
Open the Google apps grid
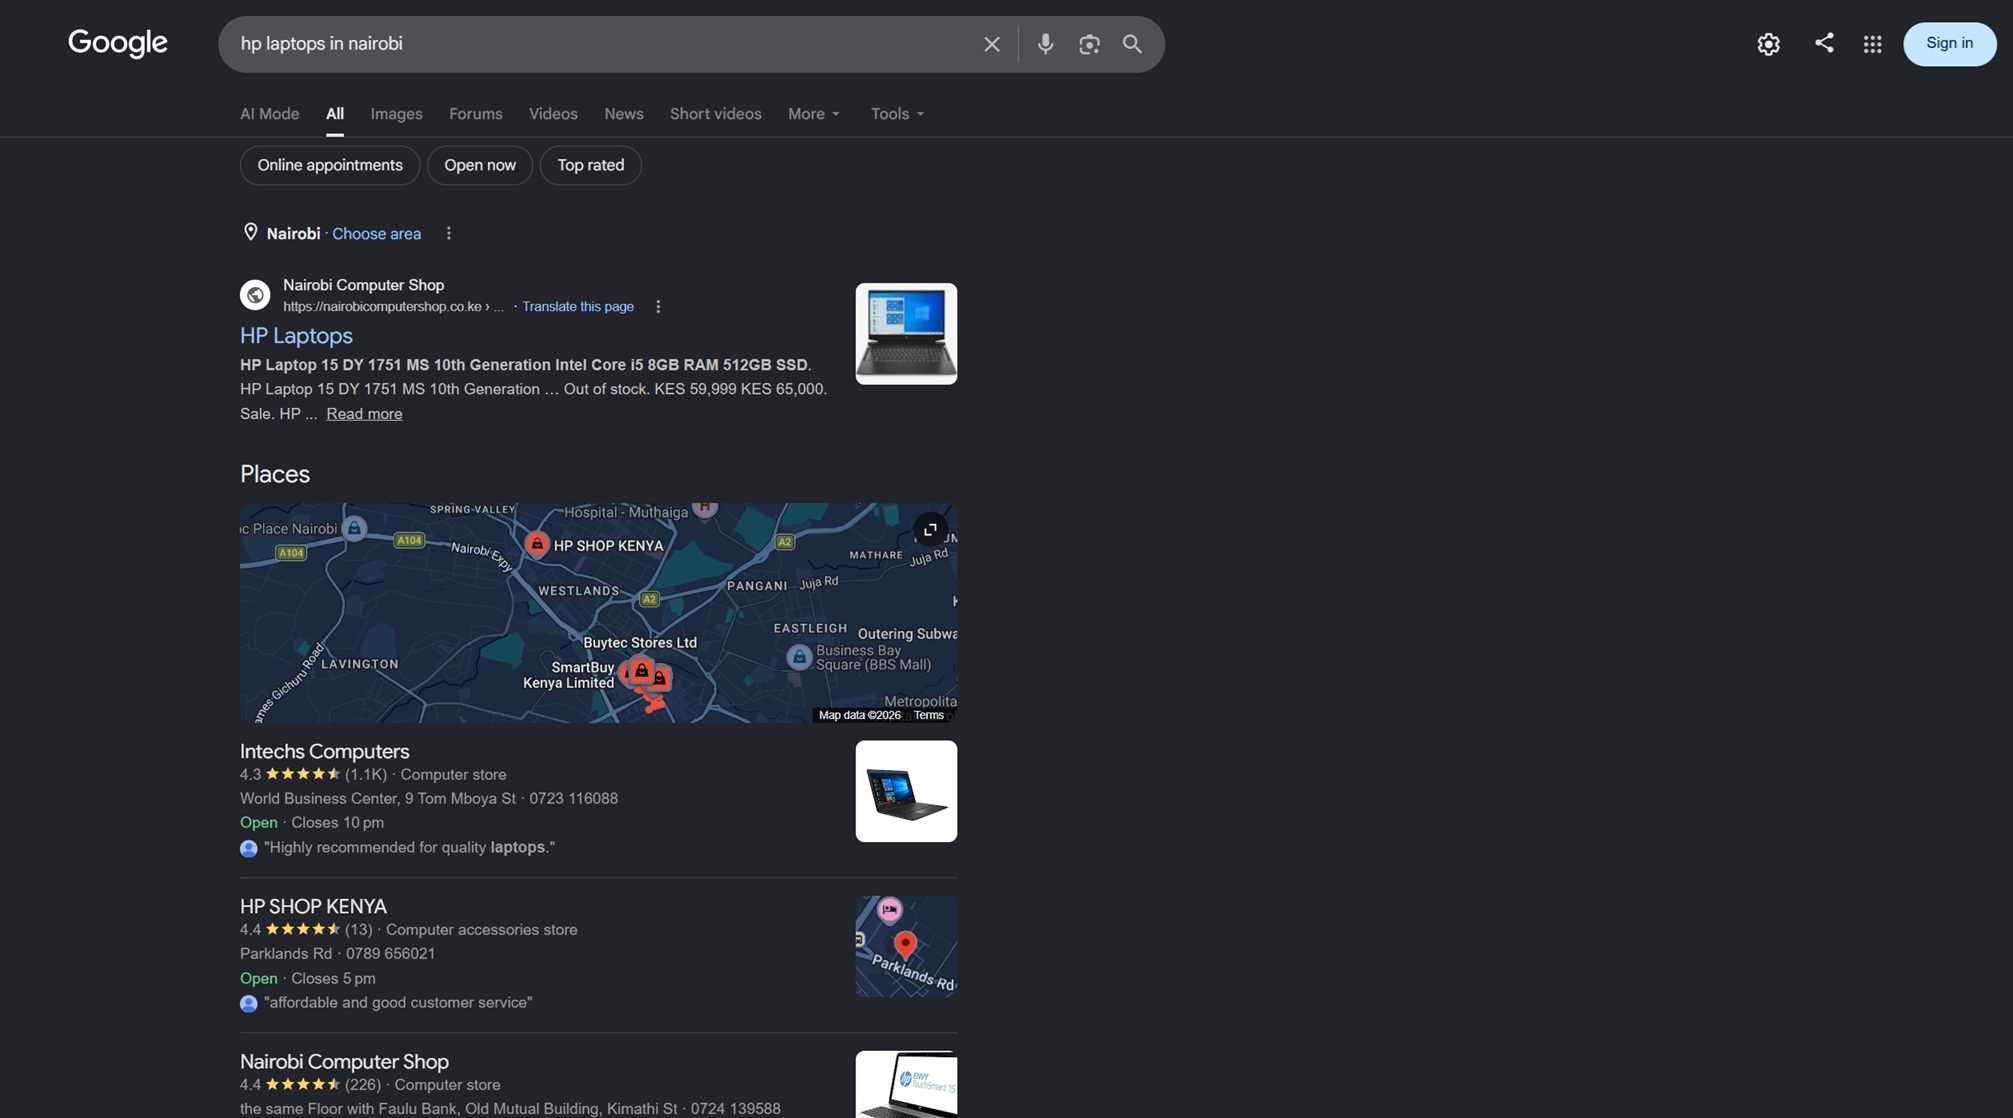1872,44
